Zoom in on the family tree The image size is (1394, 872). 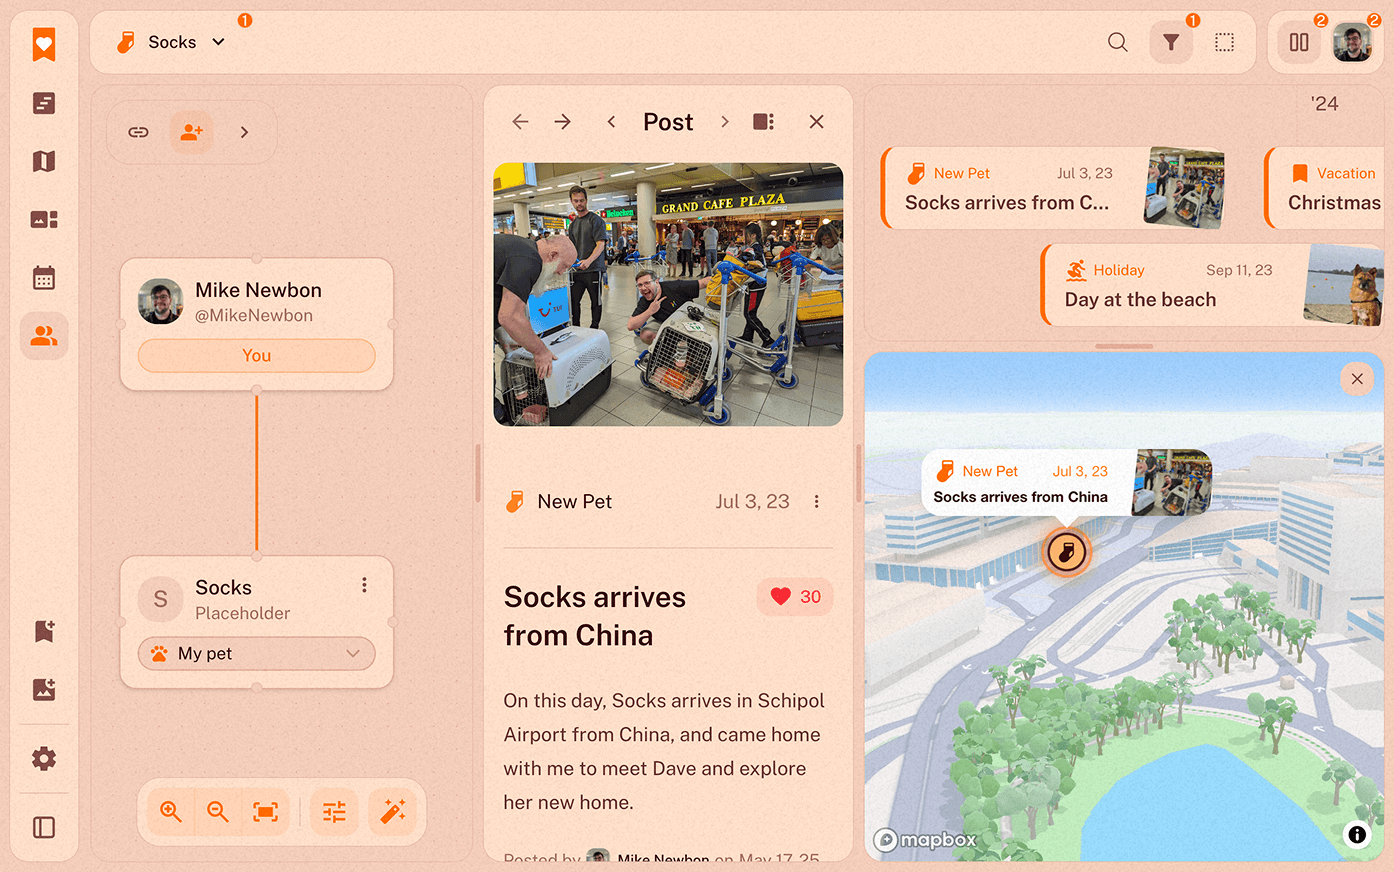[170, 811]
